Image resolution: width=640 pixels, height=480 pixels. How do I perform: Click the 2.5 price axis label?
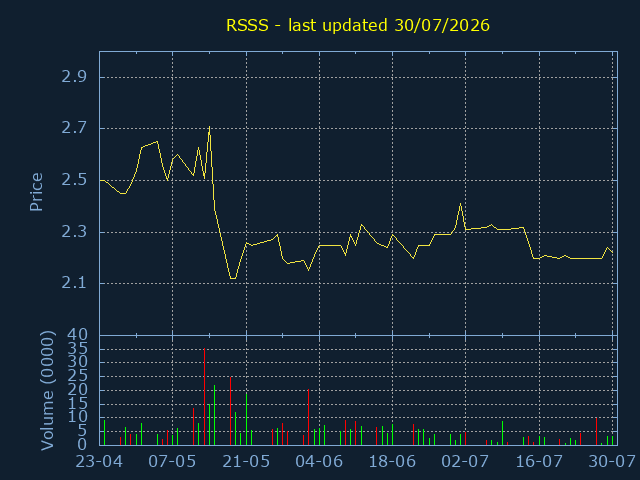[x=74, y=180]
